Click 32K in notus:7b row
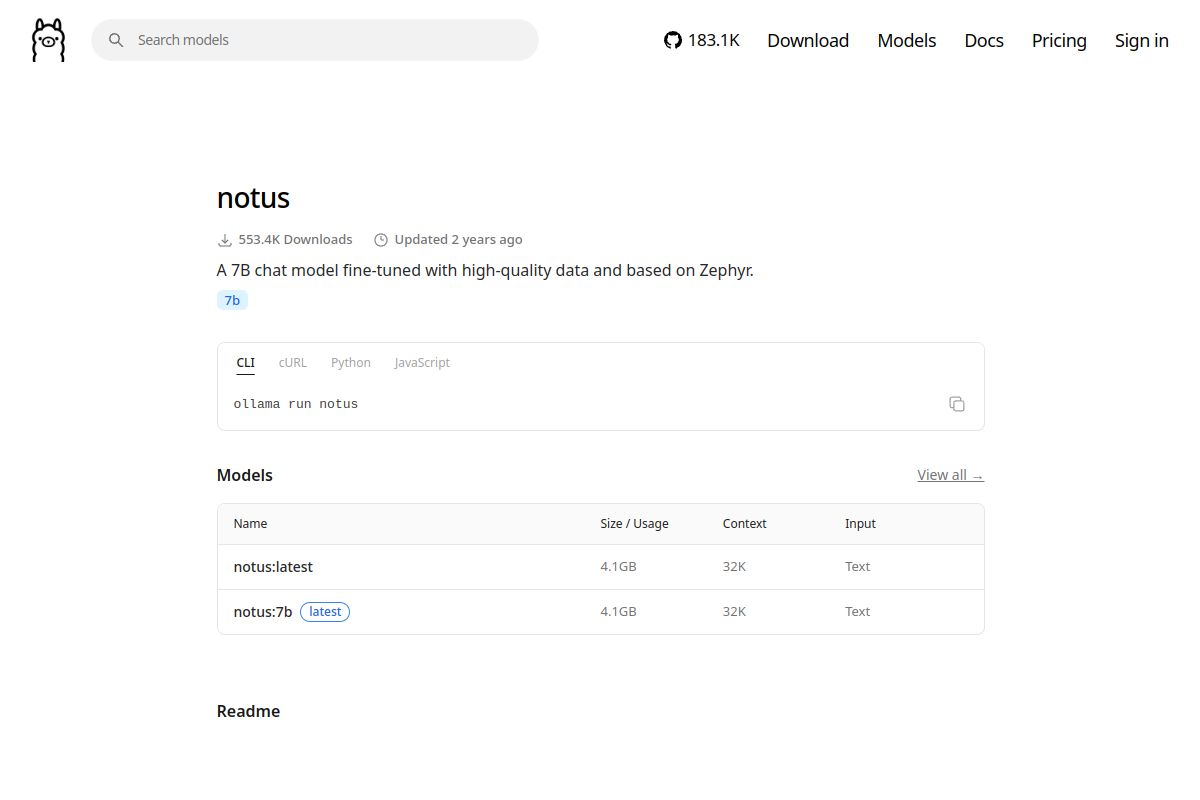The image size is (1200, 800). pos(734,612)
